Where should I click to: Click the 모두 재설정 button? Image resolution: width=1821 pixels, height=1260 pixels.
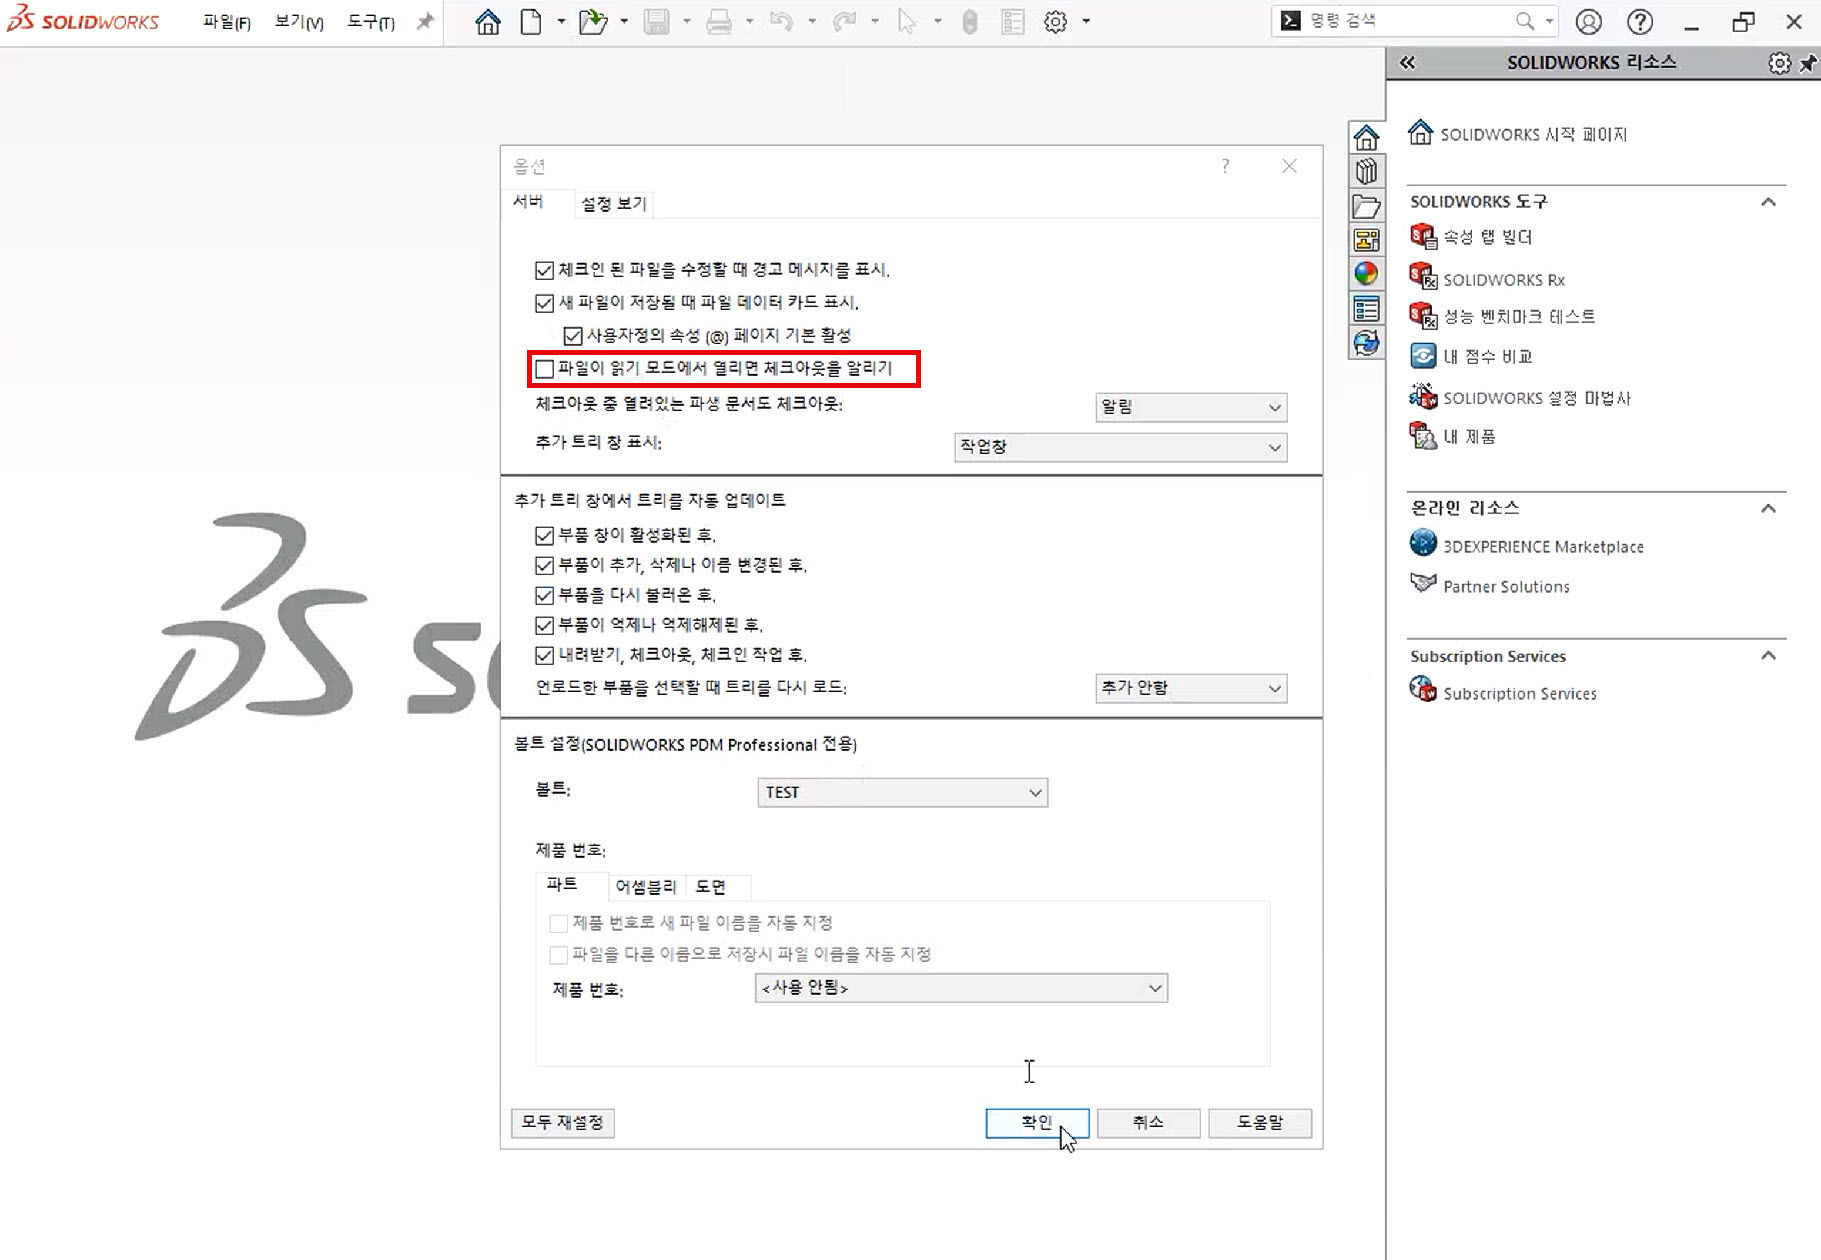[562, 1123]
